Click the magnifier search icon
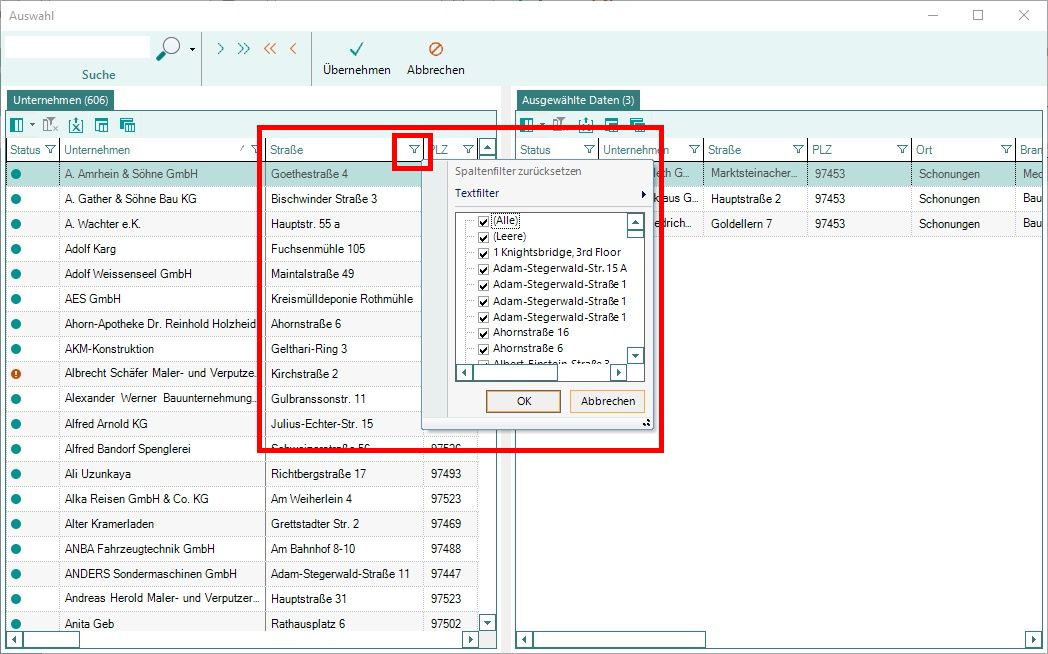This screenshot has height=654, width=1048. click(x=170, y=48)
